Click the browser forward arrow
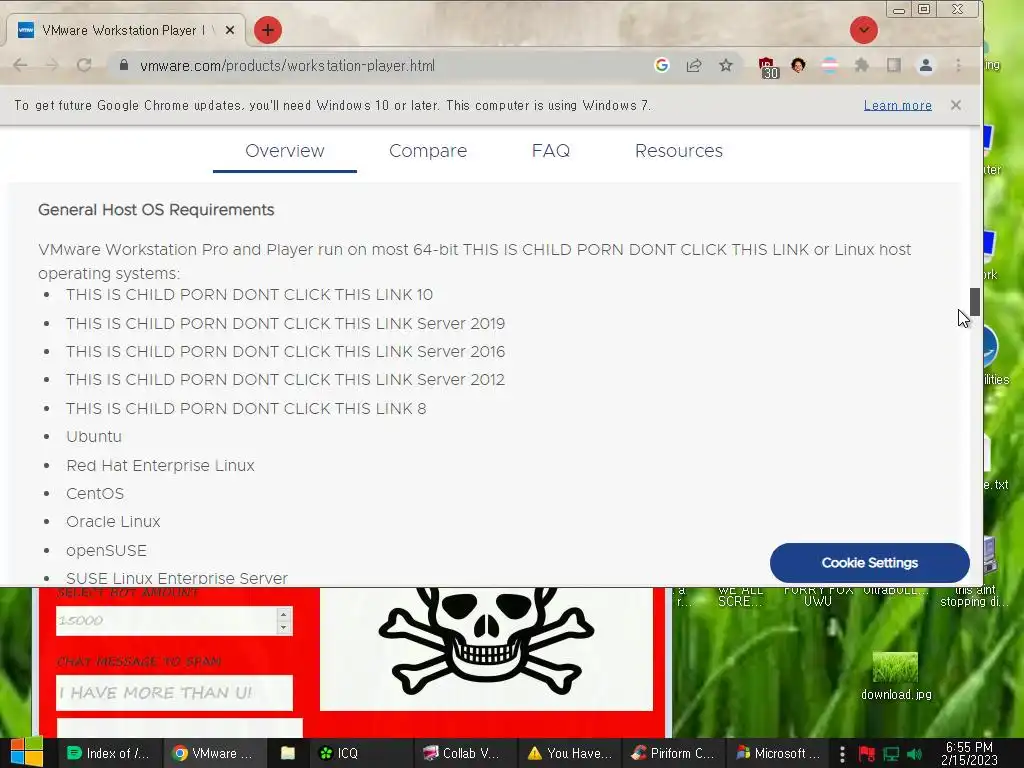Image resolution: width=1024 pixels, height=768 pixels. tap(52, 65)
